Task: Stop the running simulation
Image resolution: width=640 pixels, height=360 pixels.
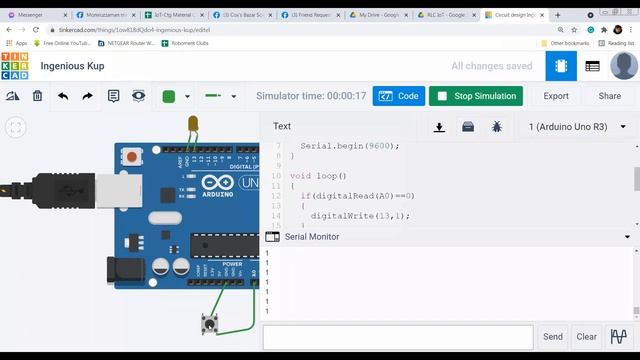Action: click(x=476, y=96)
